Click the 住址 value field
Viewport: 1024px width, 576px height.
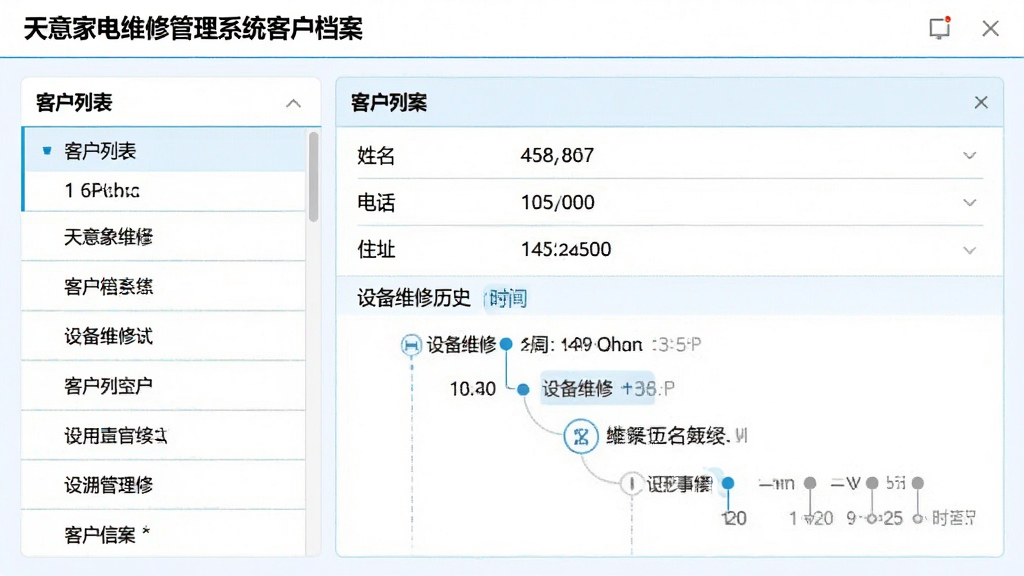566,249
